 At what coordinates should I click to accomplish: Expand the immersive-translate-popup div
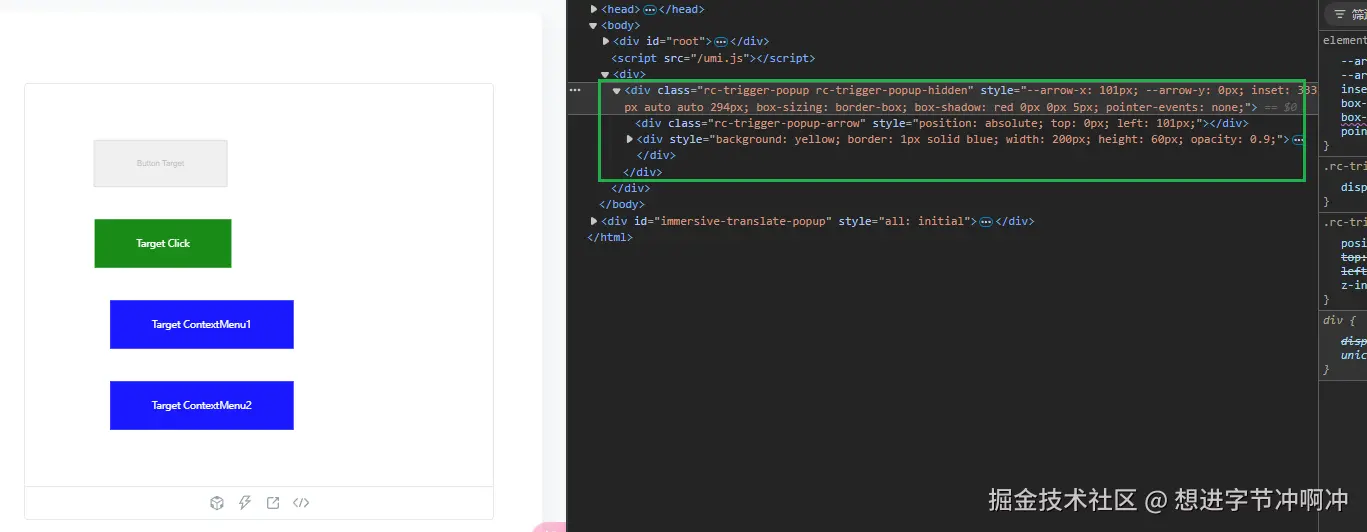(x=594, y=221)
